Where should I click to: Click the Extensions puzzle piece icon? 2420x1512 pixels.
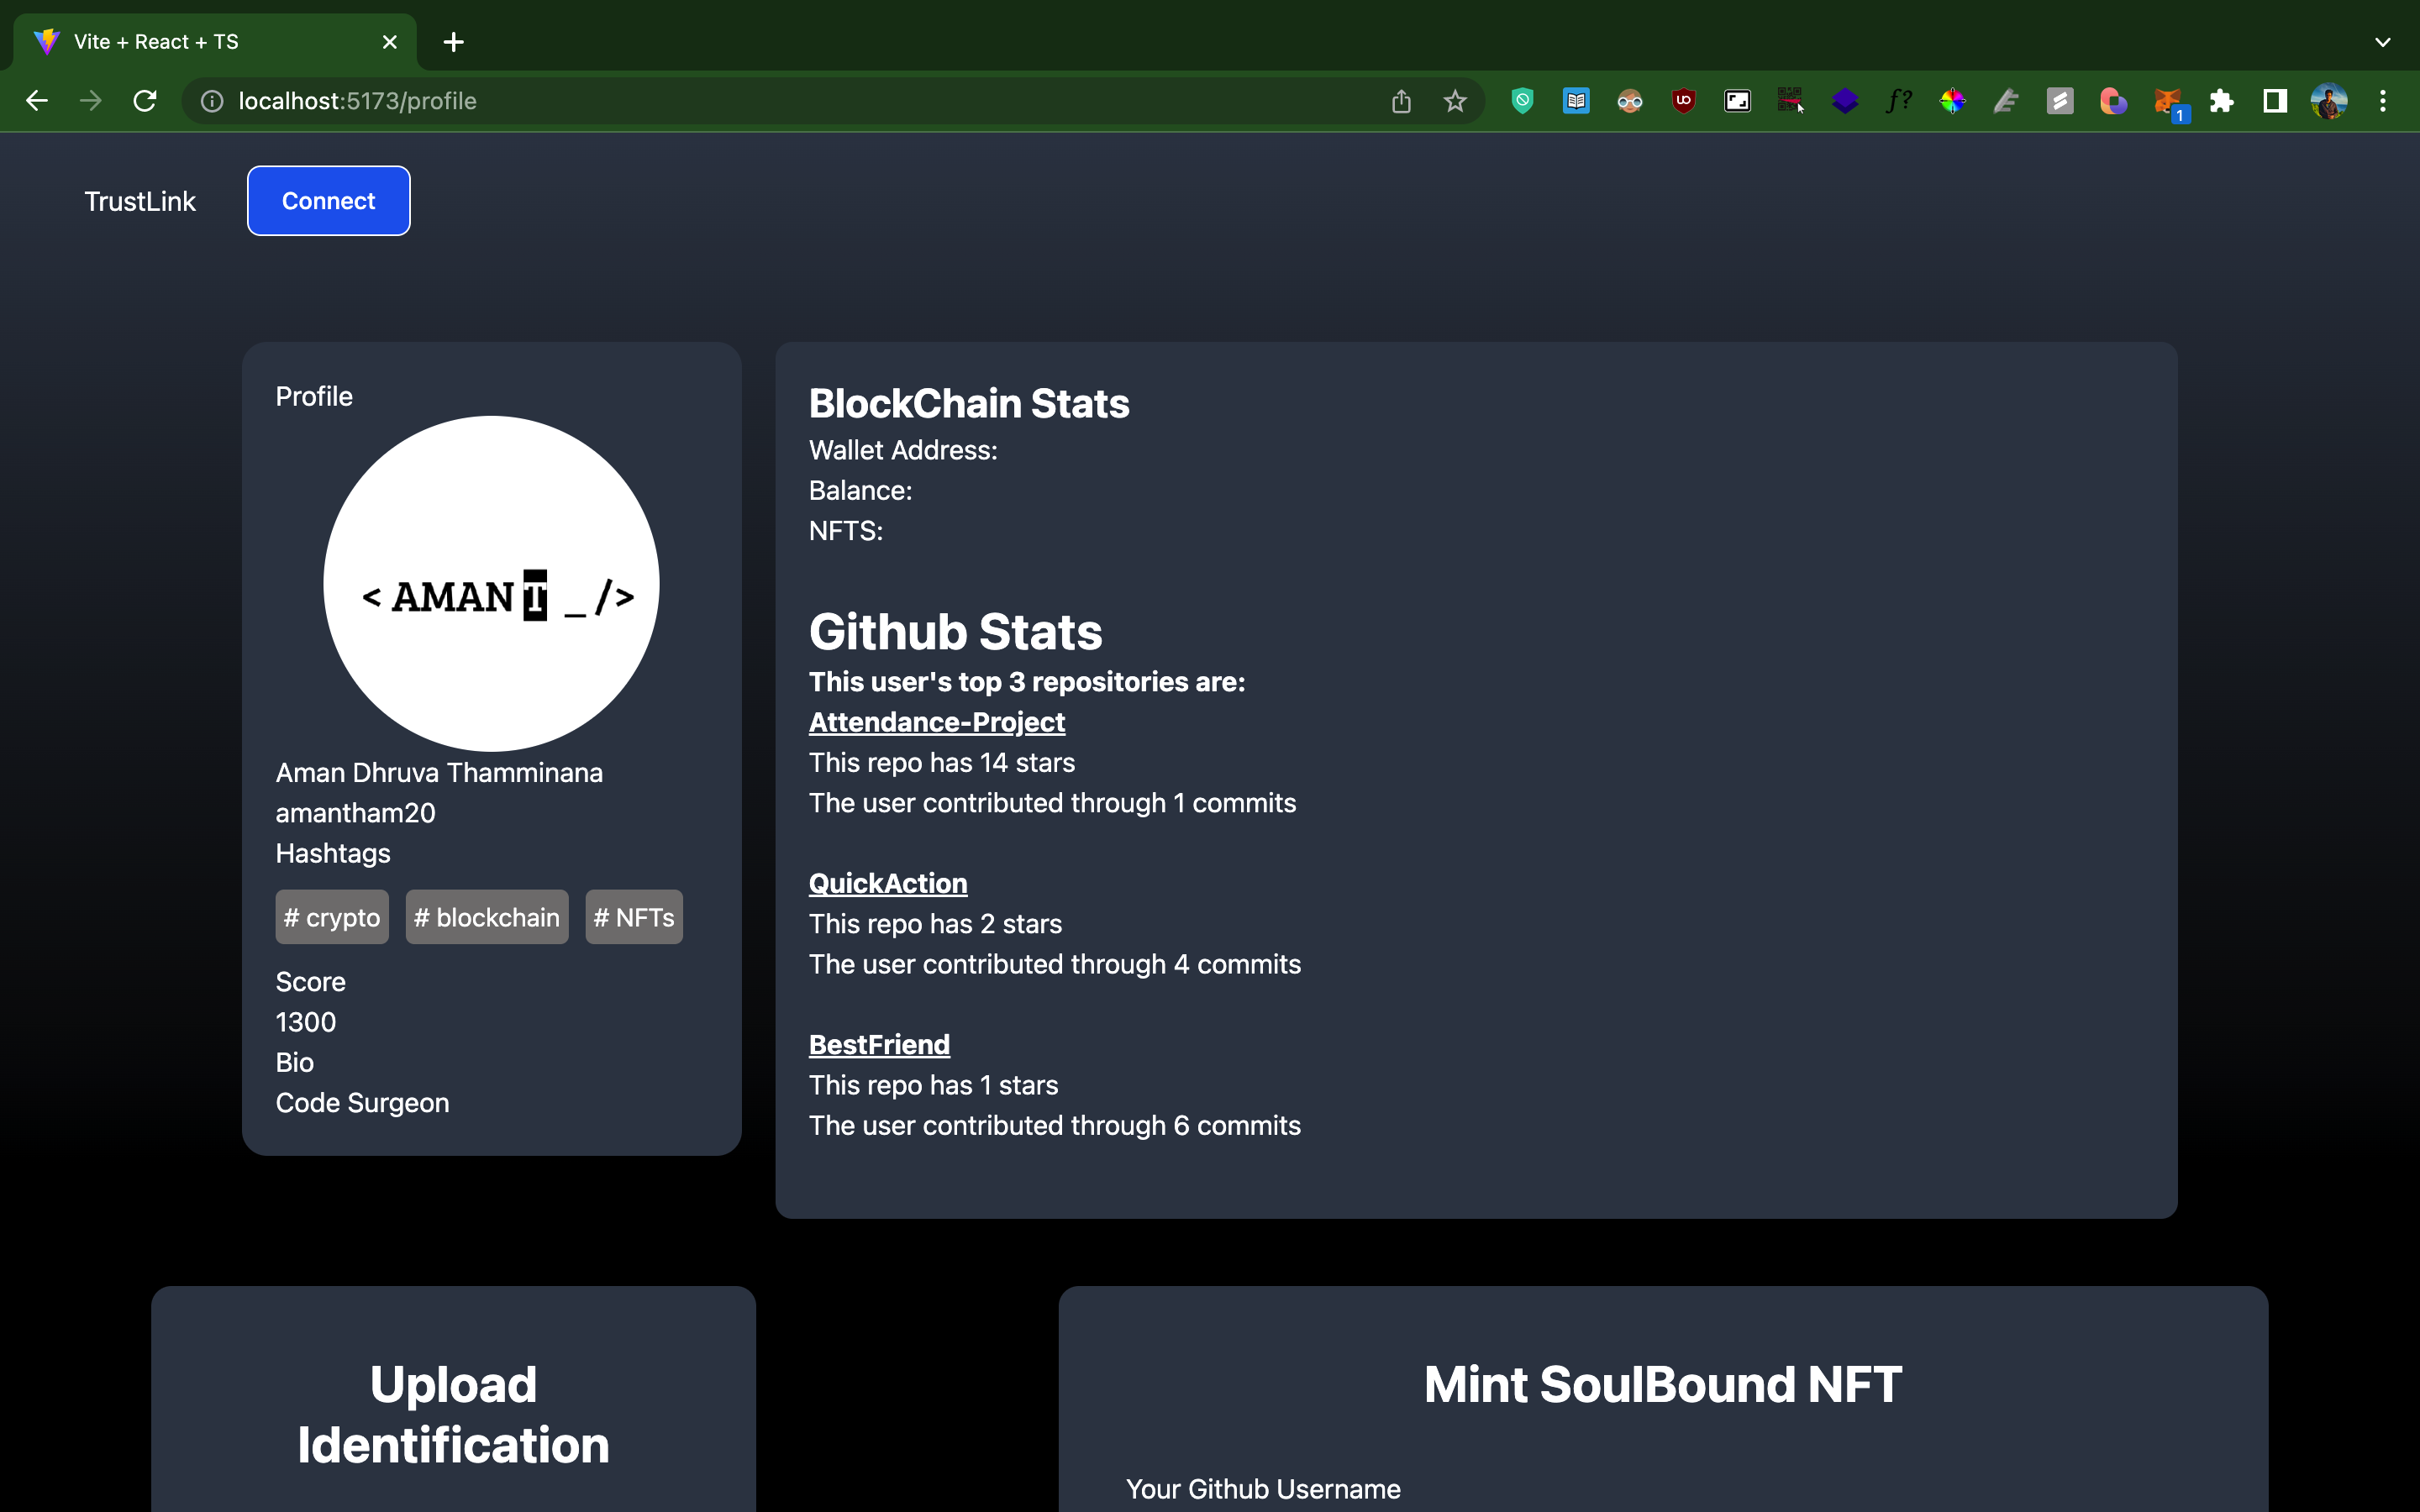click(x=2221, y=101)
